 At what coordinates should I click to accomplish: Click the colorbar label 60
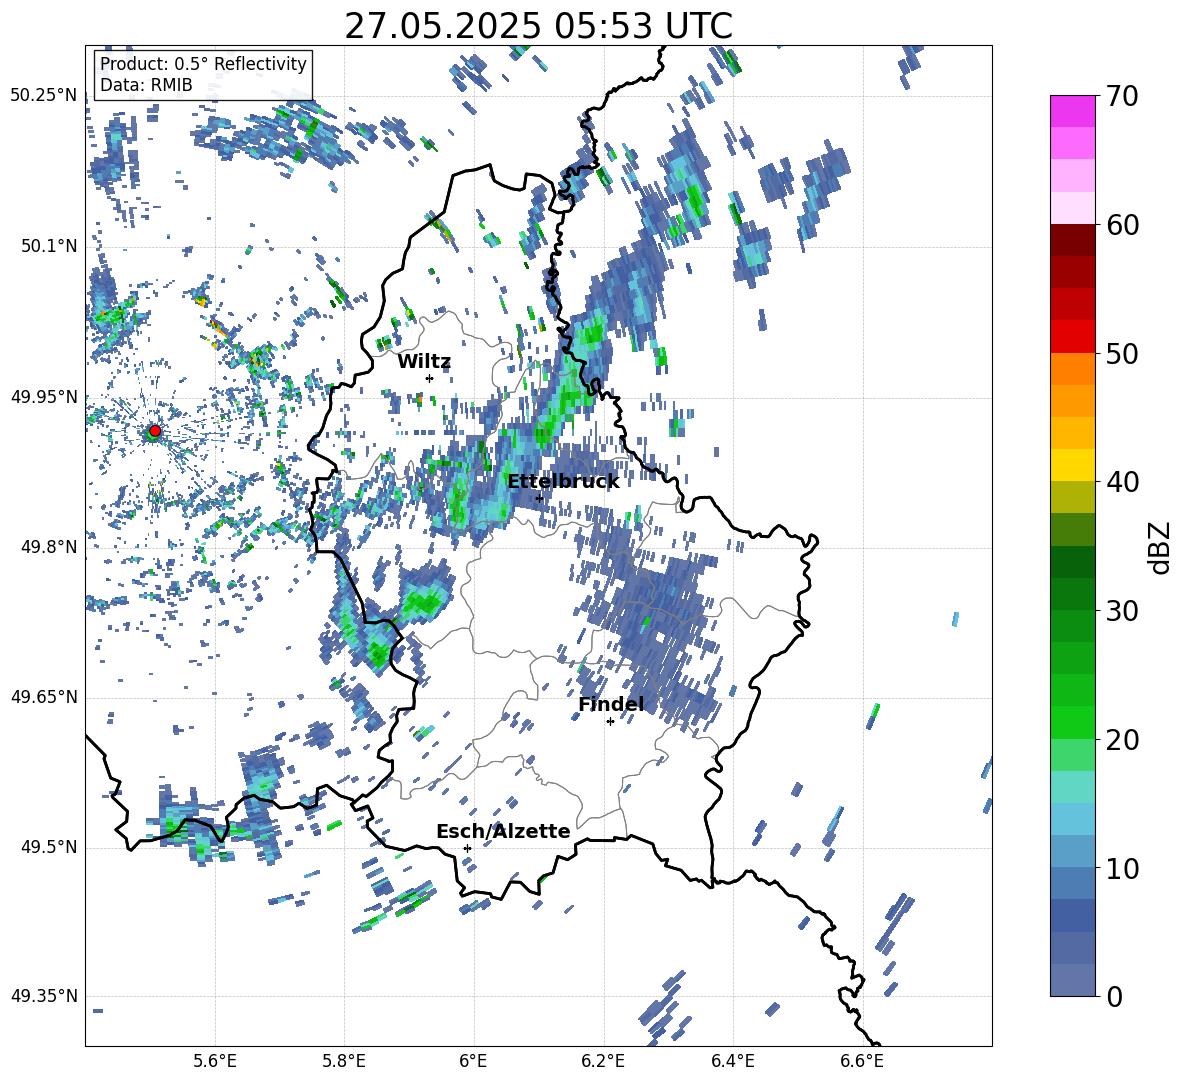click(1123, 225)
